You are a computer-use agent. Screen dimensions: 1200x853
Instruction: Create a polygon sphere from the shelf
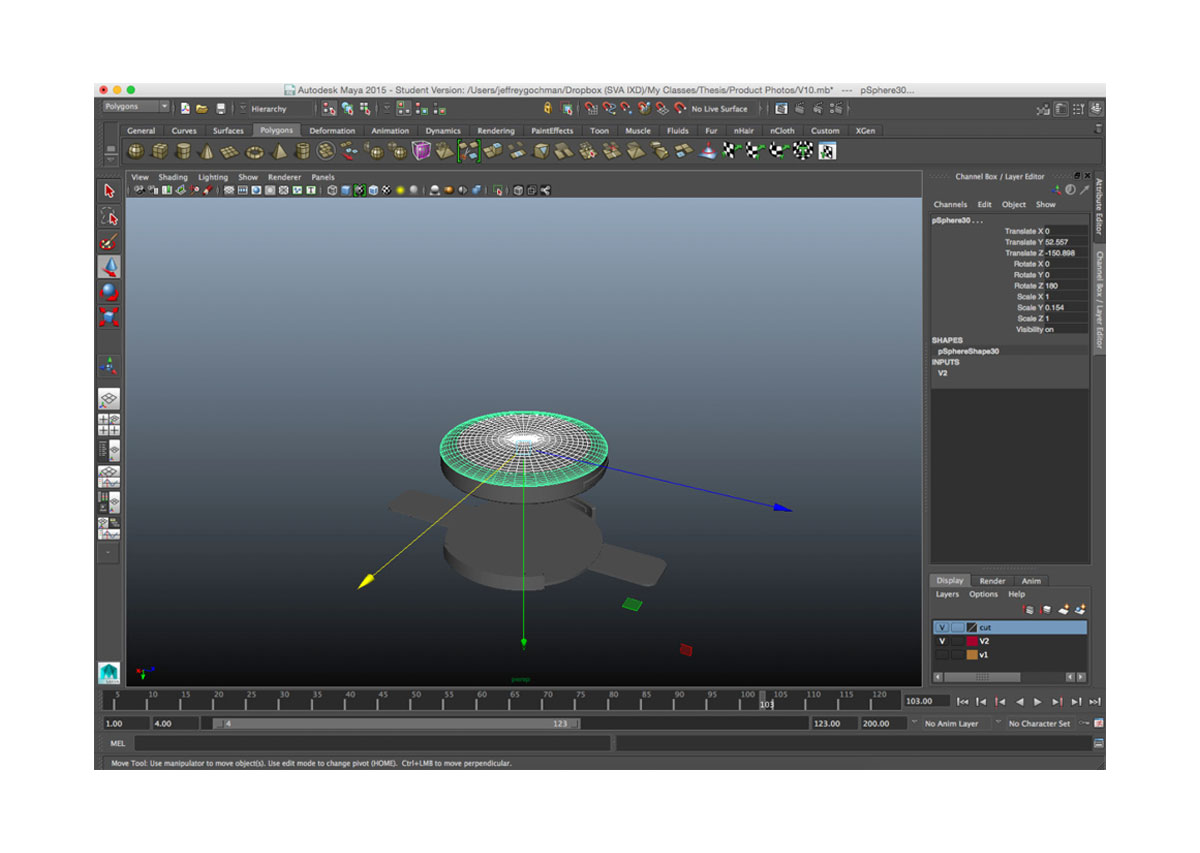(x=135, y=151)
